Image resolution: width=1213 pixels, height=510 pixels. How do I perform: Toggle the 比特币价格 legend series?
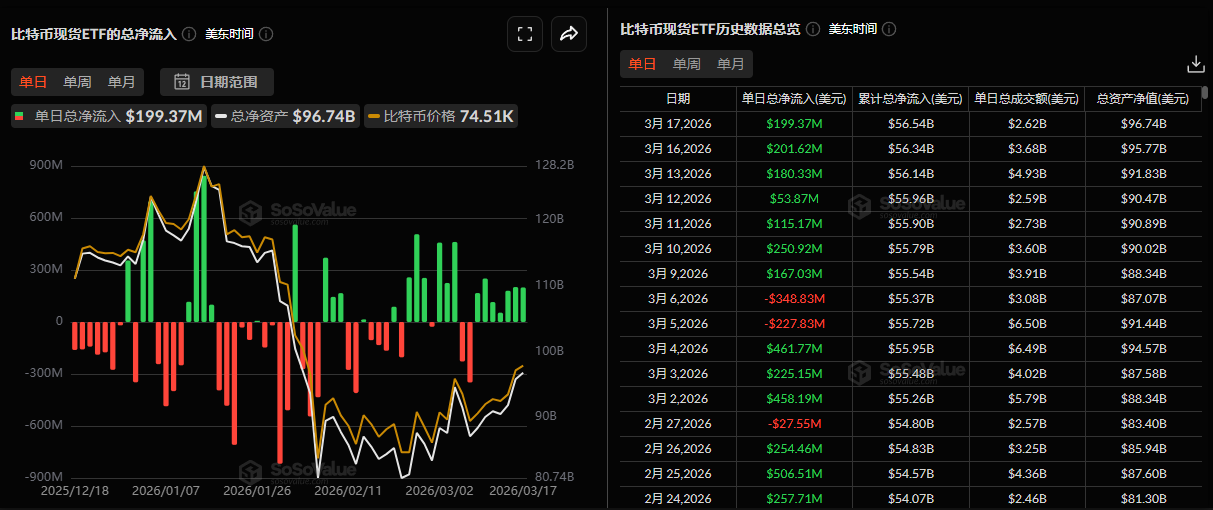[x=440, y=116]
